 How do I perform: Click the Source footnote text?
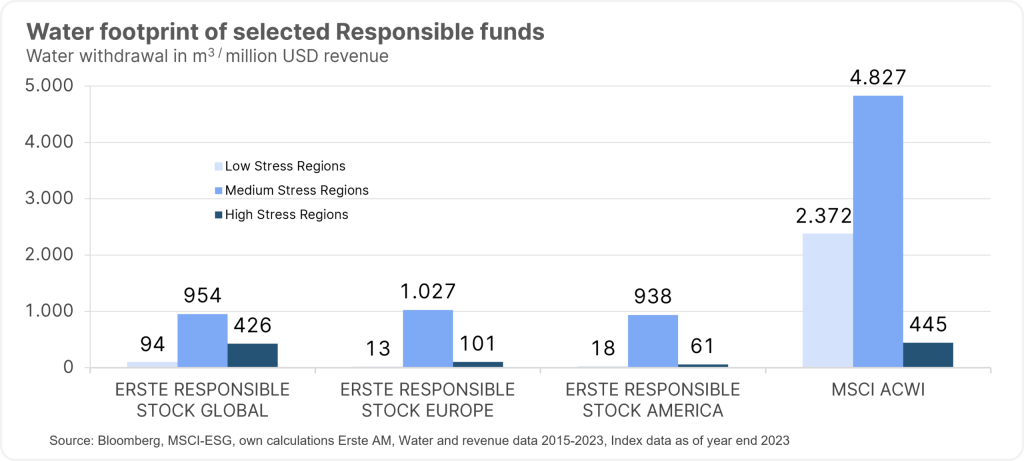tap(420, 441)
